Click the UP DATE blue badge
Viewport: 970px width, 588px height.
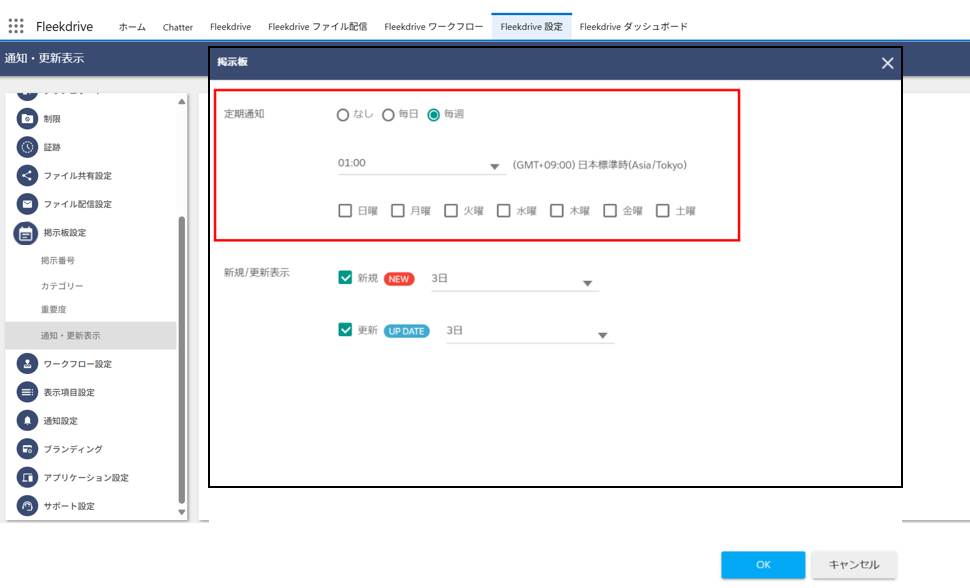pos(406,331)
